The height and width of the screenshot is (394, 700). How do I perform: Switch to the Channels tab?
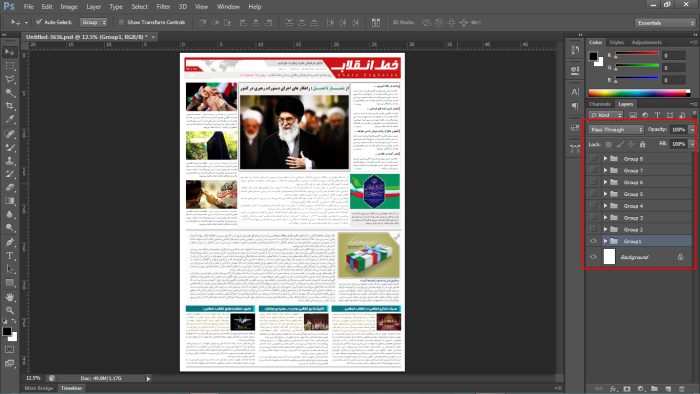click(600, 104)
